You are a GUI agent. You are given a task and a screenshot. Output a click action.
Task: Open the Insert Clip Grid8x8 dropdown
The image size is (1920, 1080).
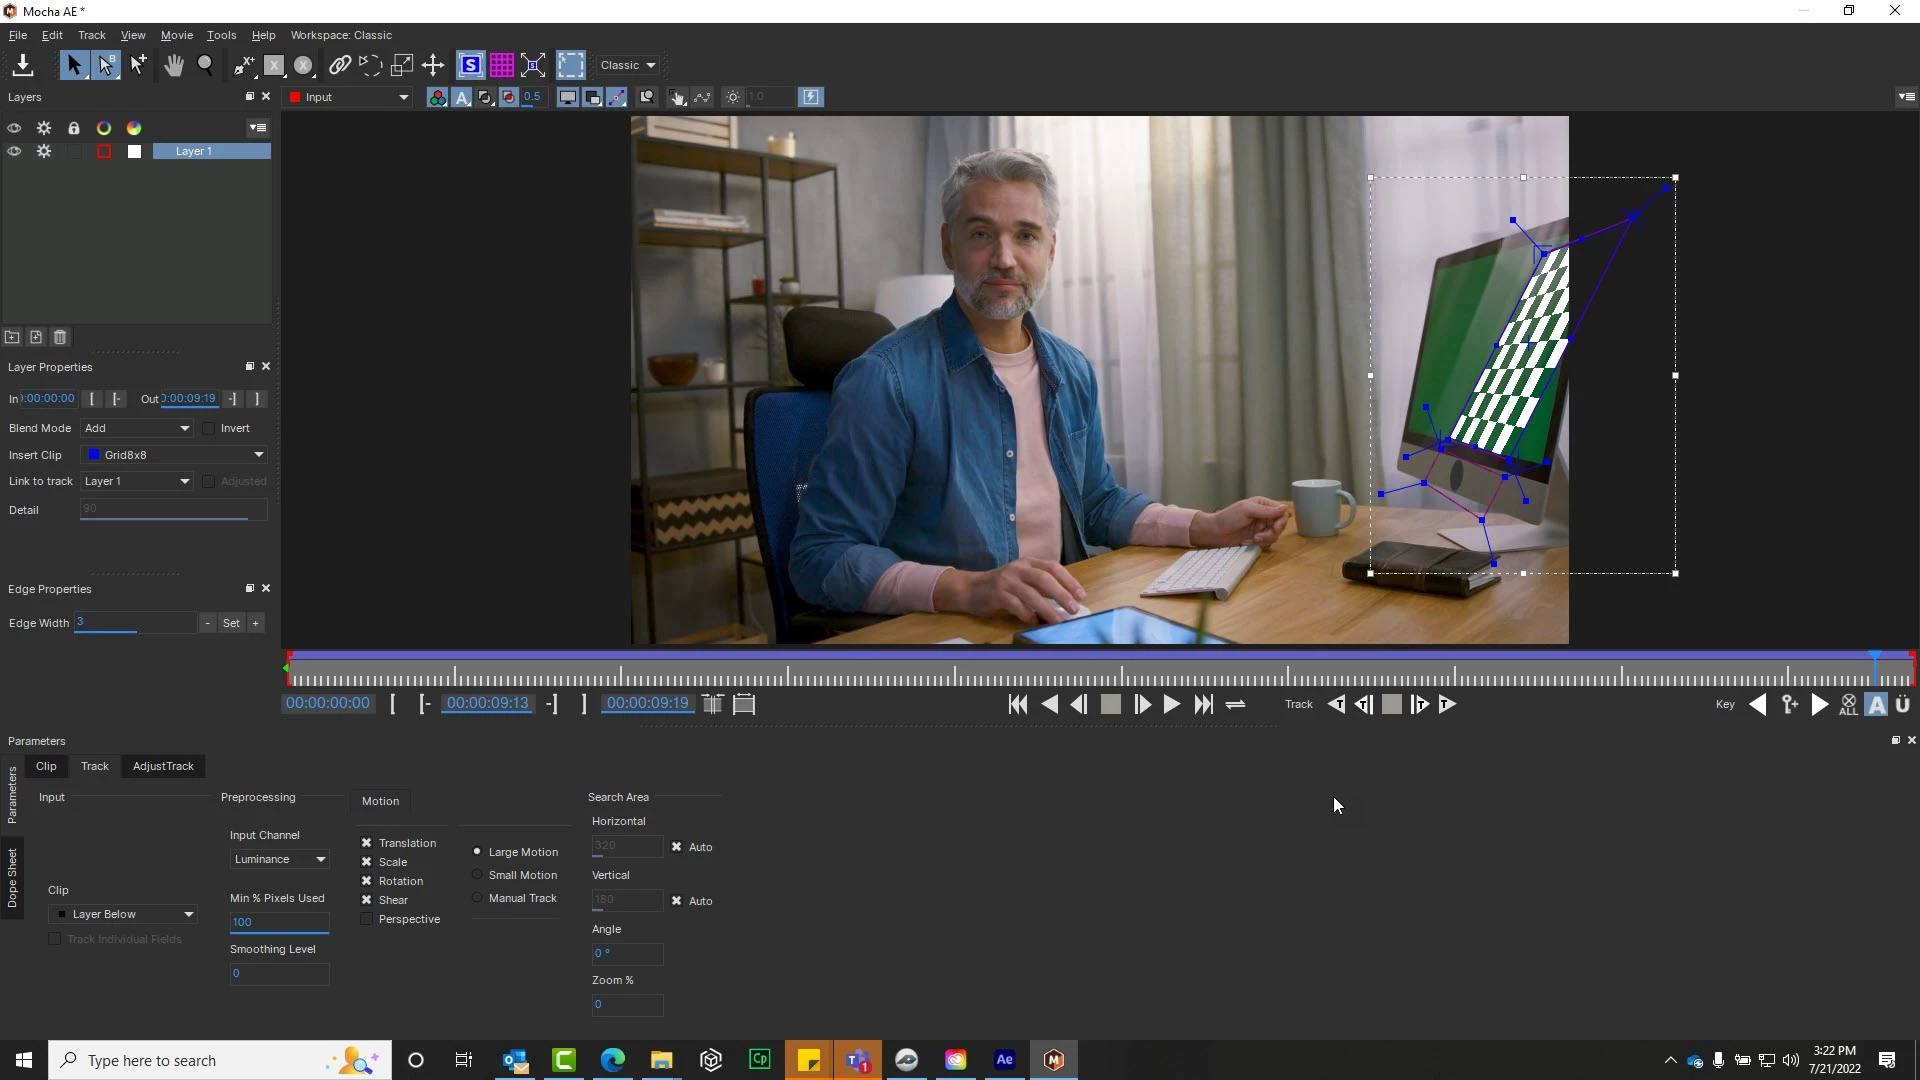click(x=175, y=456)
